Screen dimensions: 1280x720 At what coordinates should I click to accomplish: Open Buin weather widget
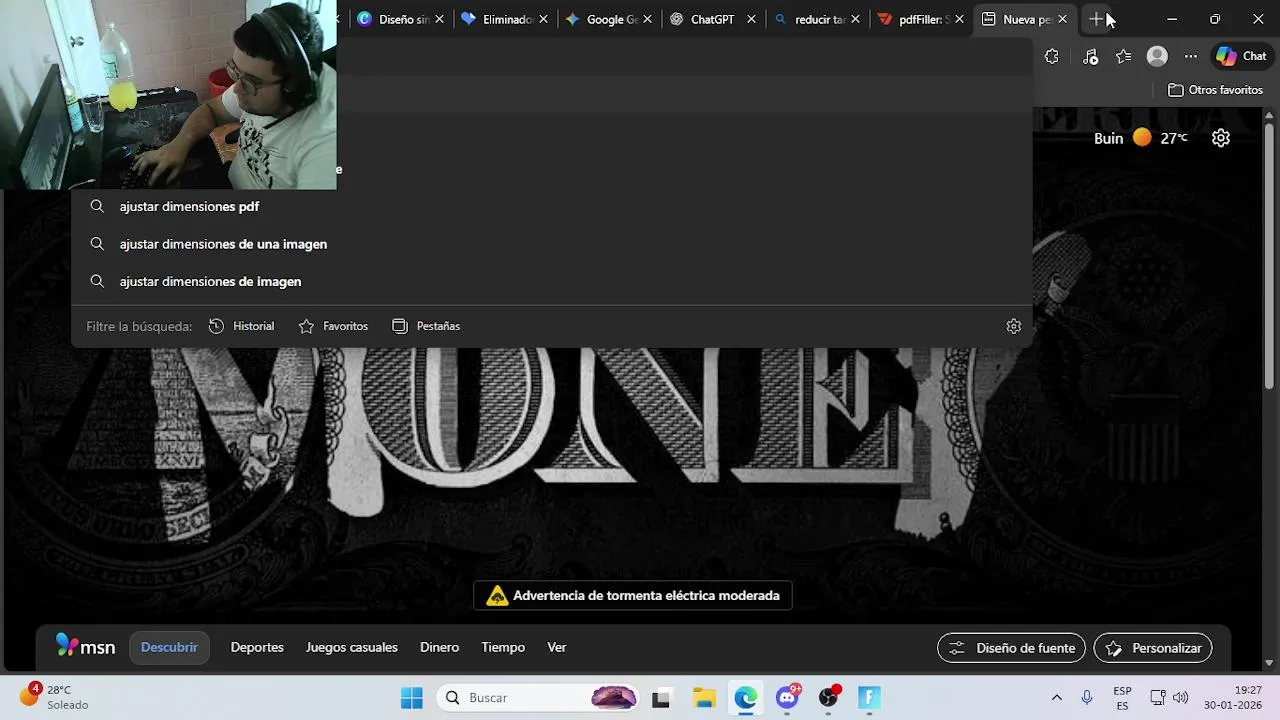[x=1140, y=138]
